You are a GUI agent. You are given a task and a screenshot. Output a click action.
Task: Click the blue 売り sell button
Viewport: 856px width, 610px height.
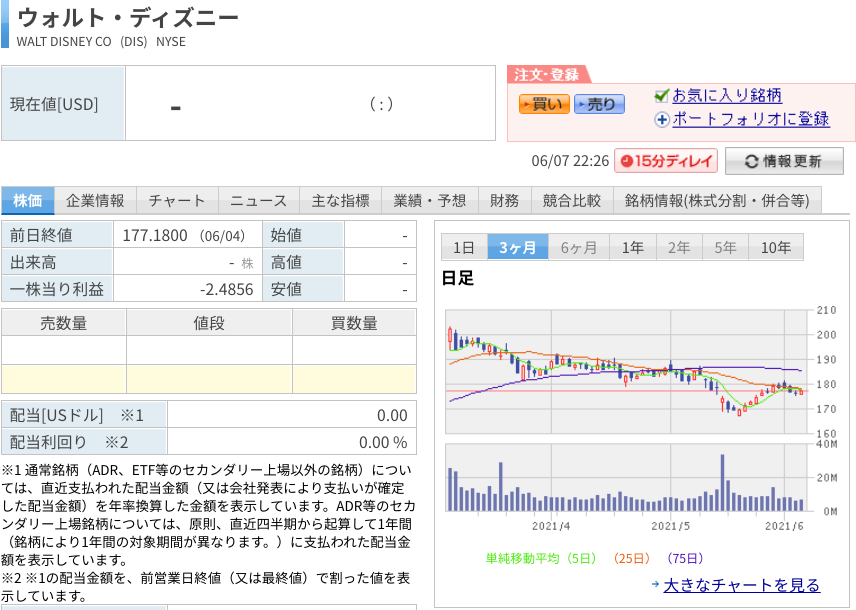pos(599,104)
